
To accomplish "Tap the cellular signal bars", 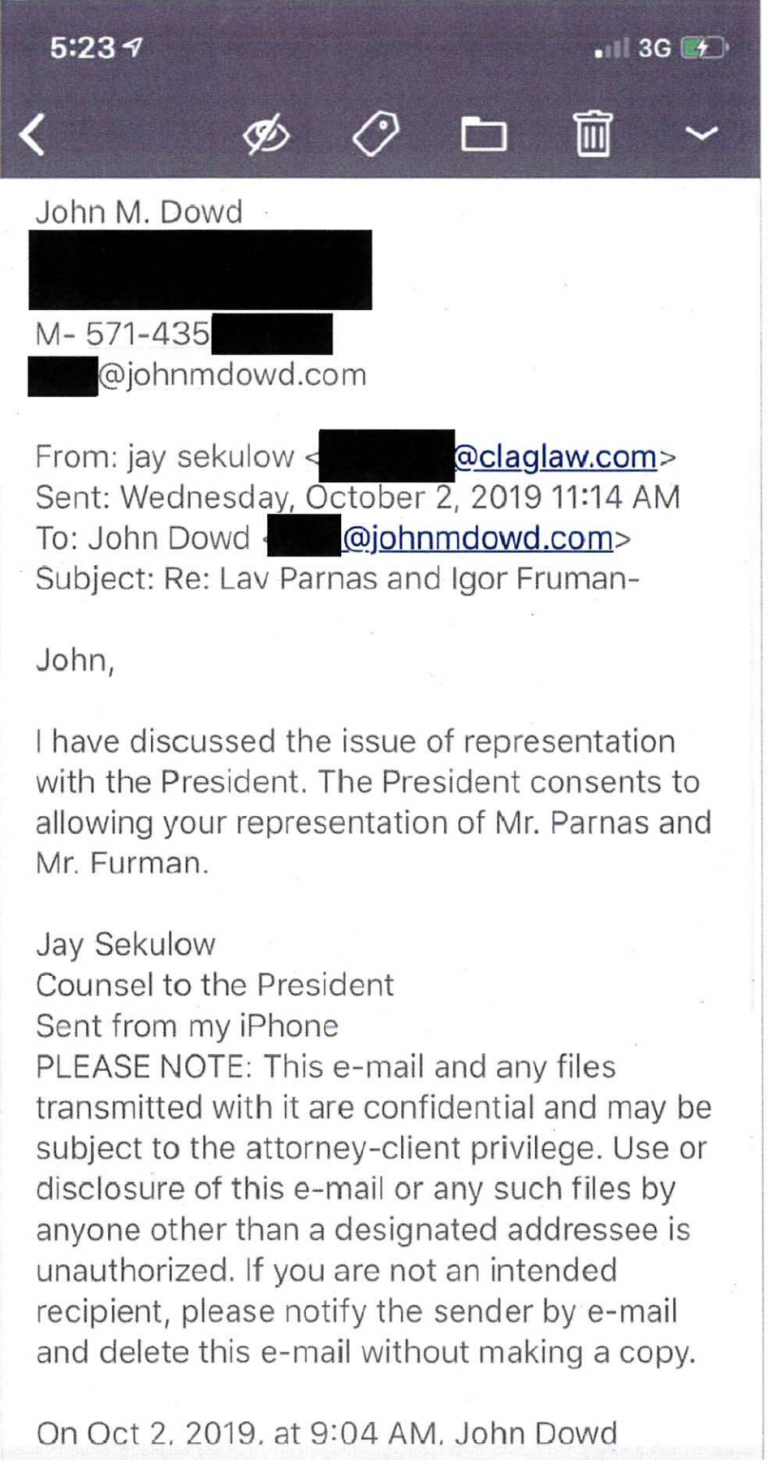I will click(612, 48).
